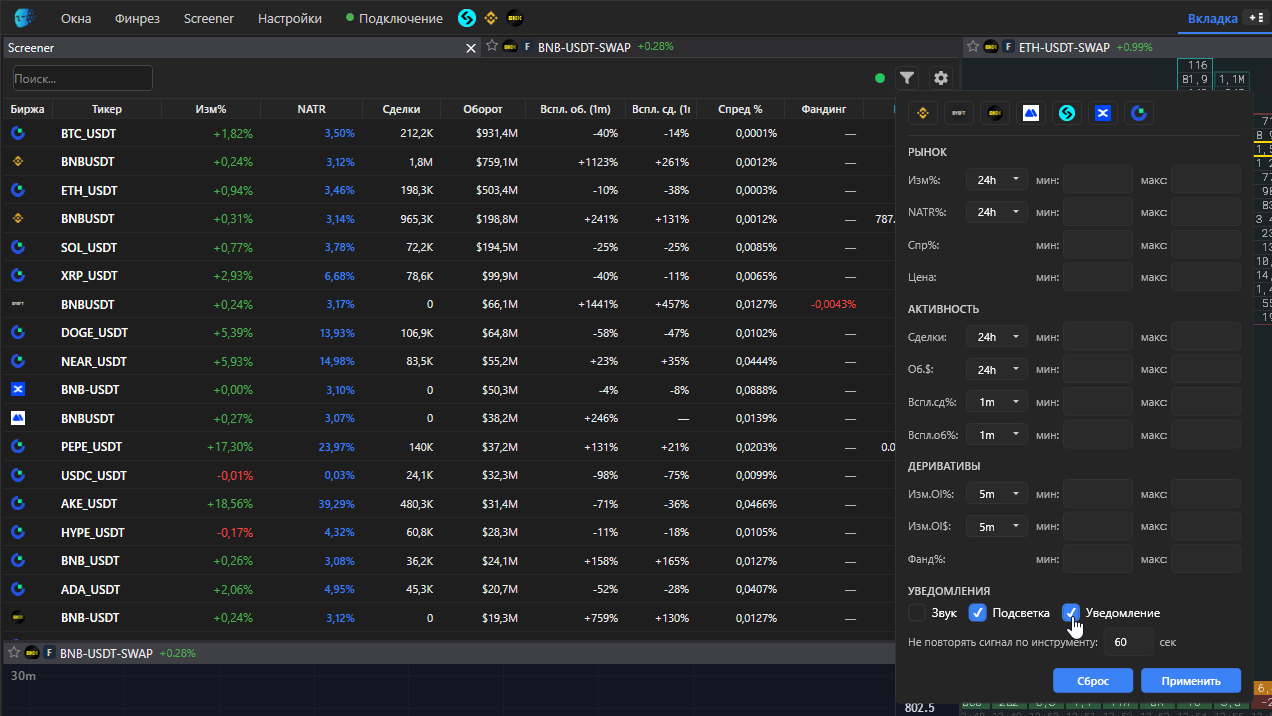Open the NATR% period dropdown
This screenshot has height=716, width=1272.
997,212
